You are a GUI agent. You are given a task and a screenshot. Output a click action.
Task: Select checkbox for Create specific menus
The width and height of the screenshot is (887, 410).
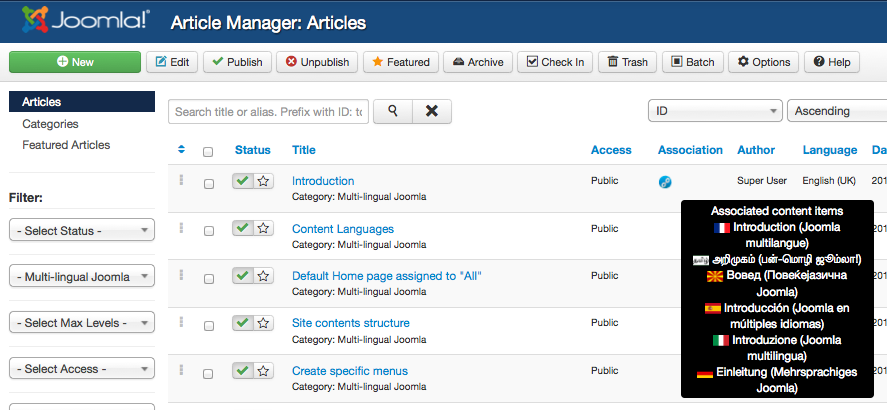click(x=208, y=373)
